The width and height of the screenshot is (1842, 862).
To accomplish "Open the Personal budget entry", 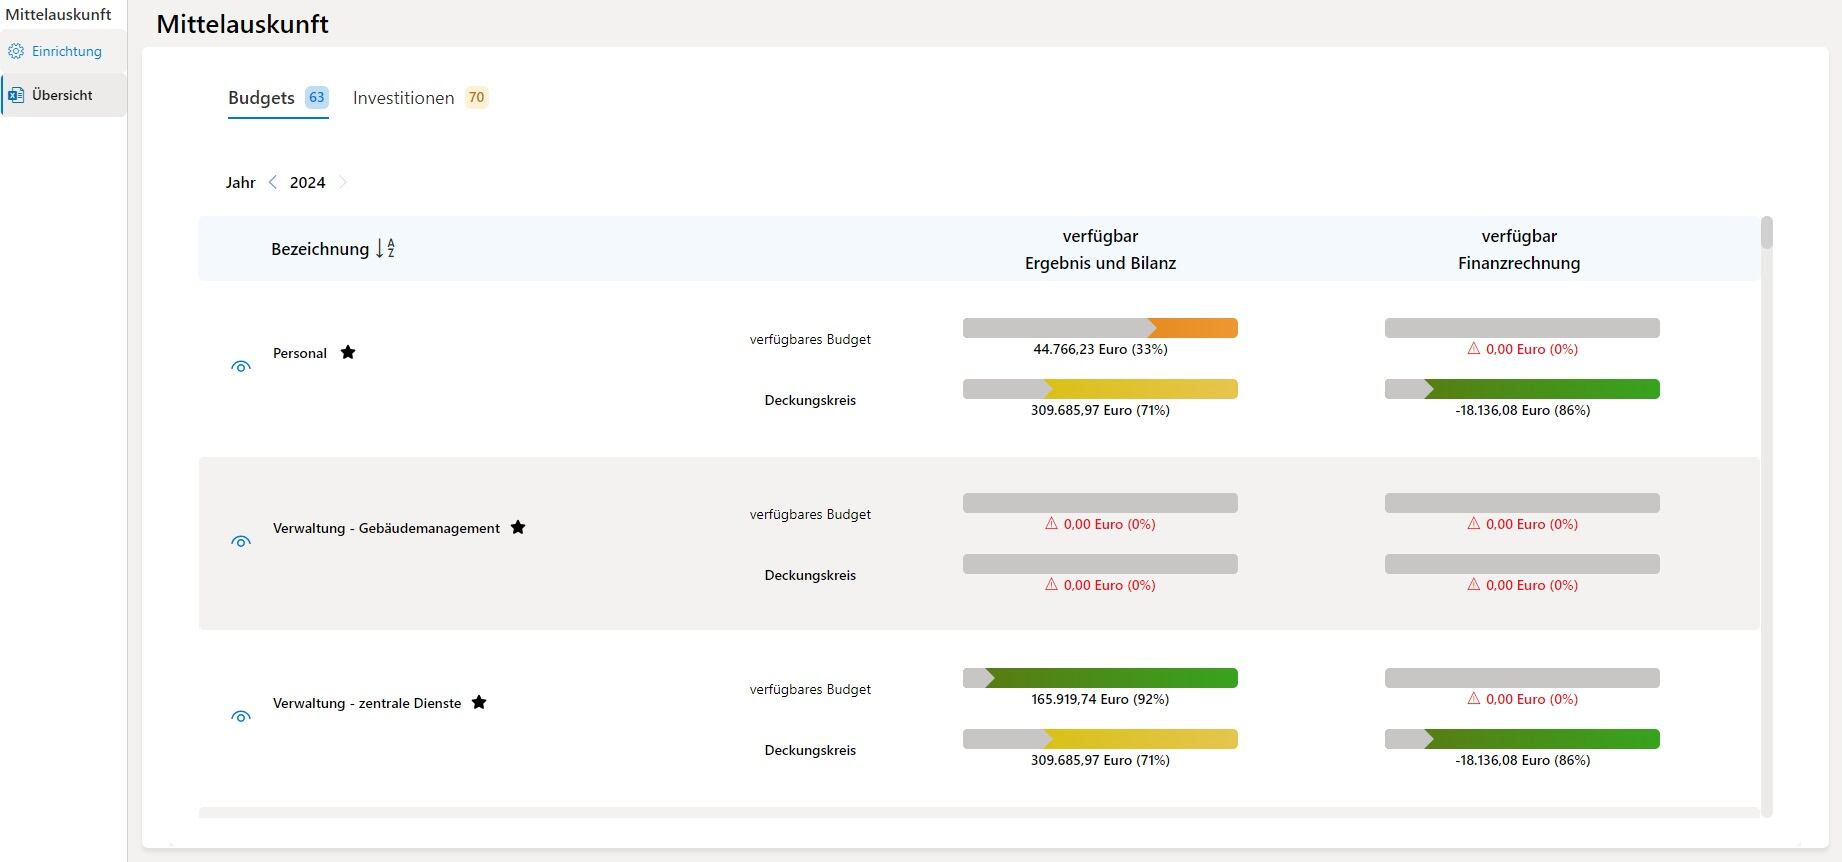I will pos(300,353).
